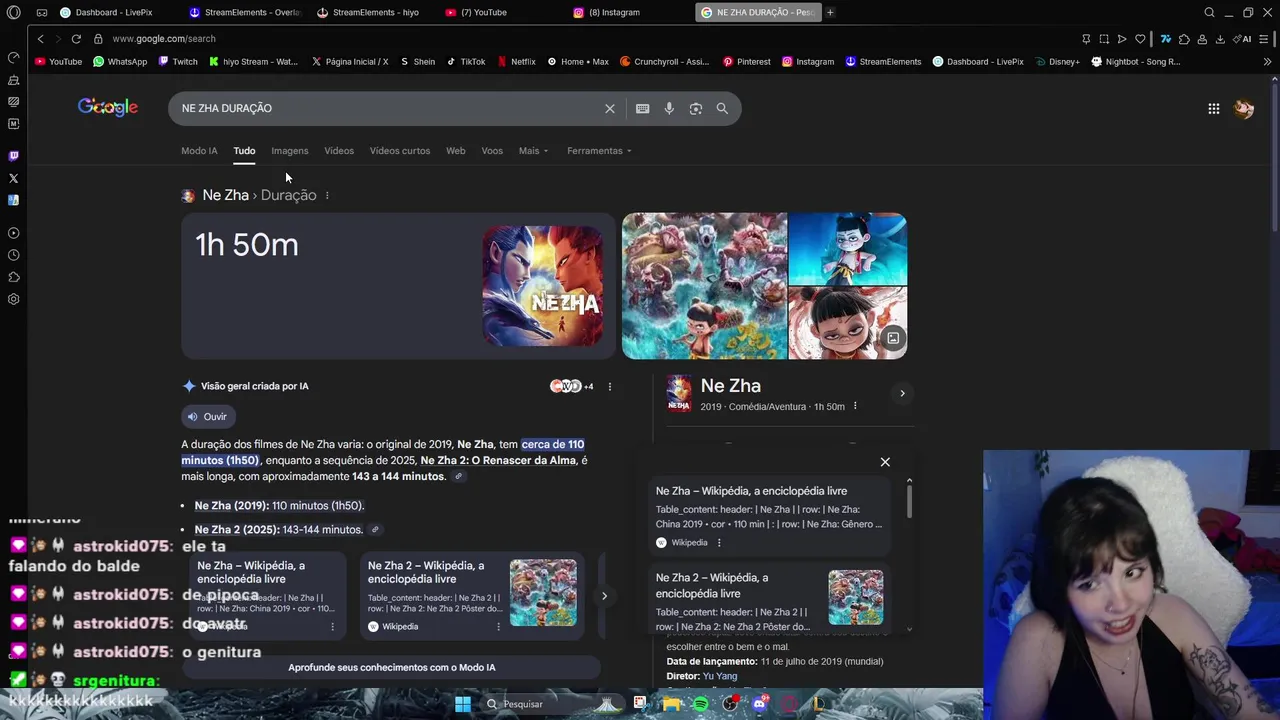Screen dimensions: 1280x720
Task: Copy link after the Ne Zha 2 bullet
Action: pos(375,529)
